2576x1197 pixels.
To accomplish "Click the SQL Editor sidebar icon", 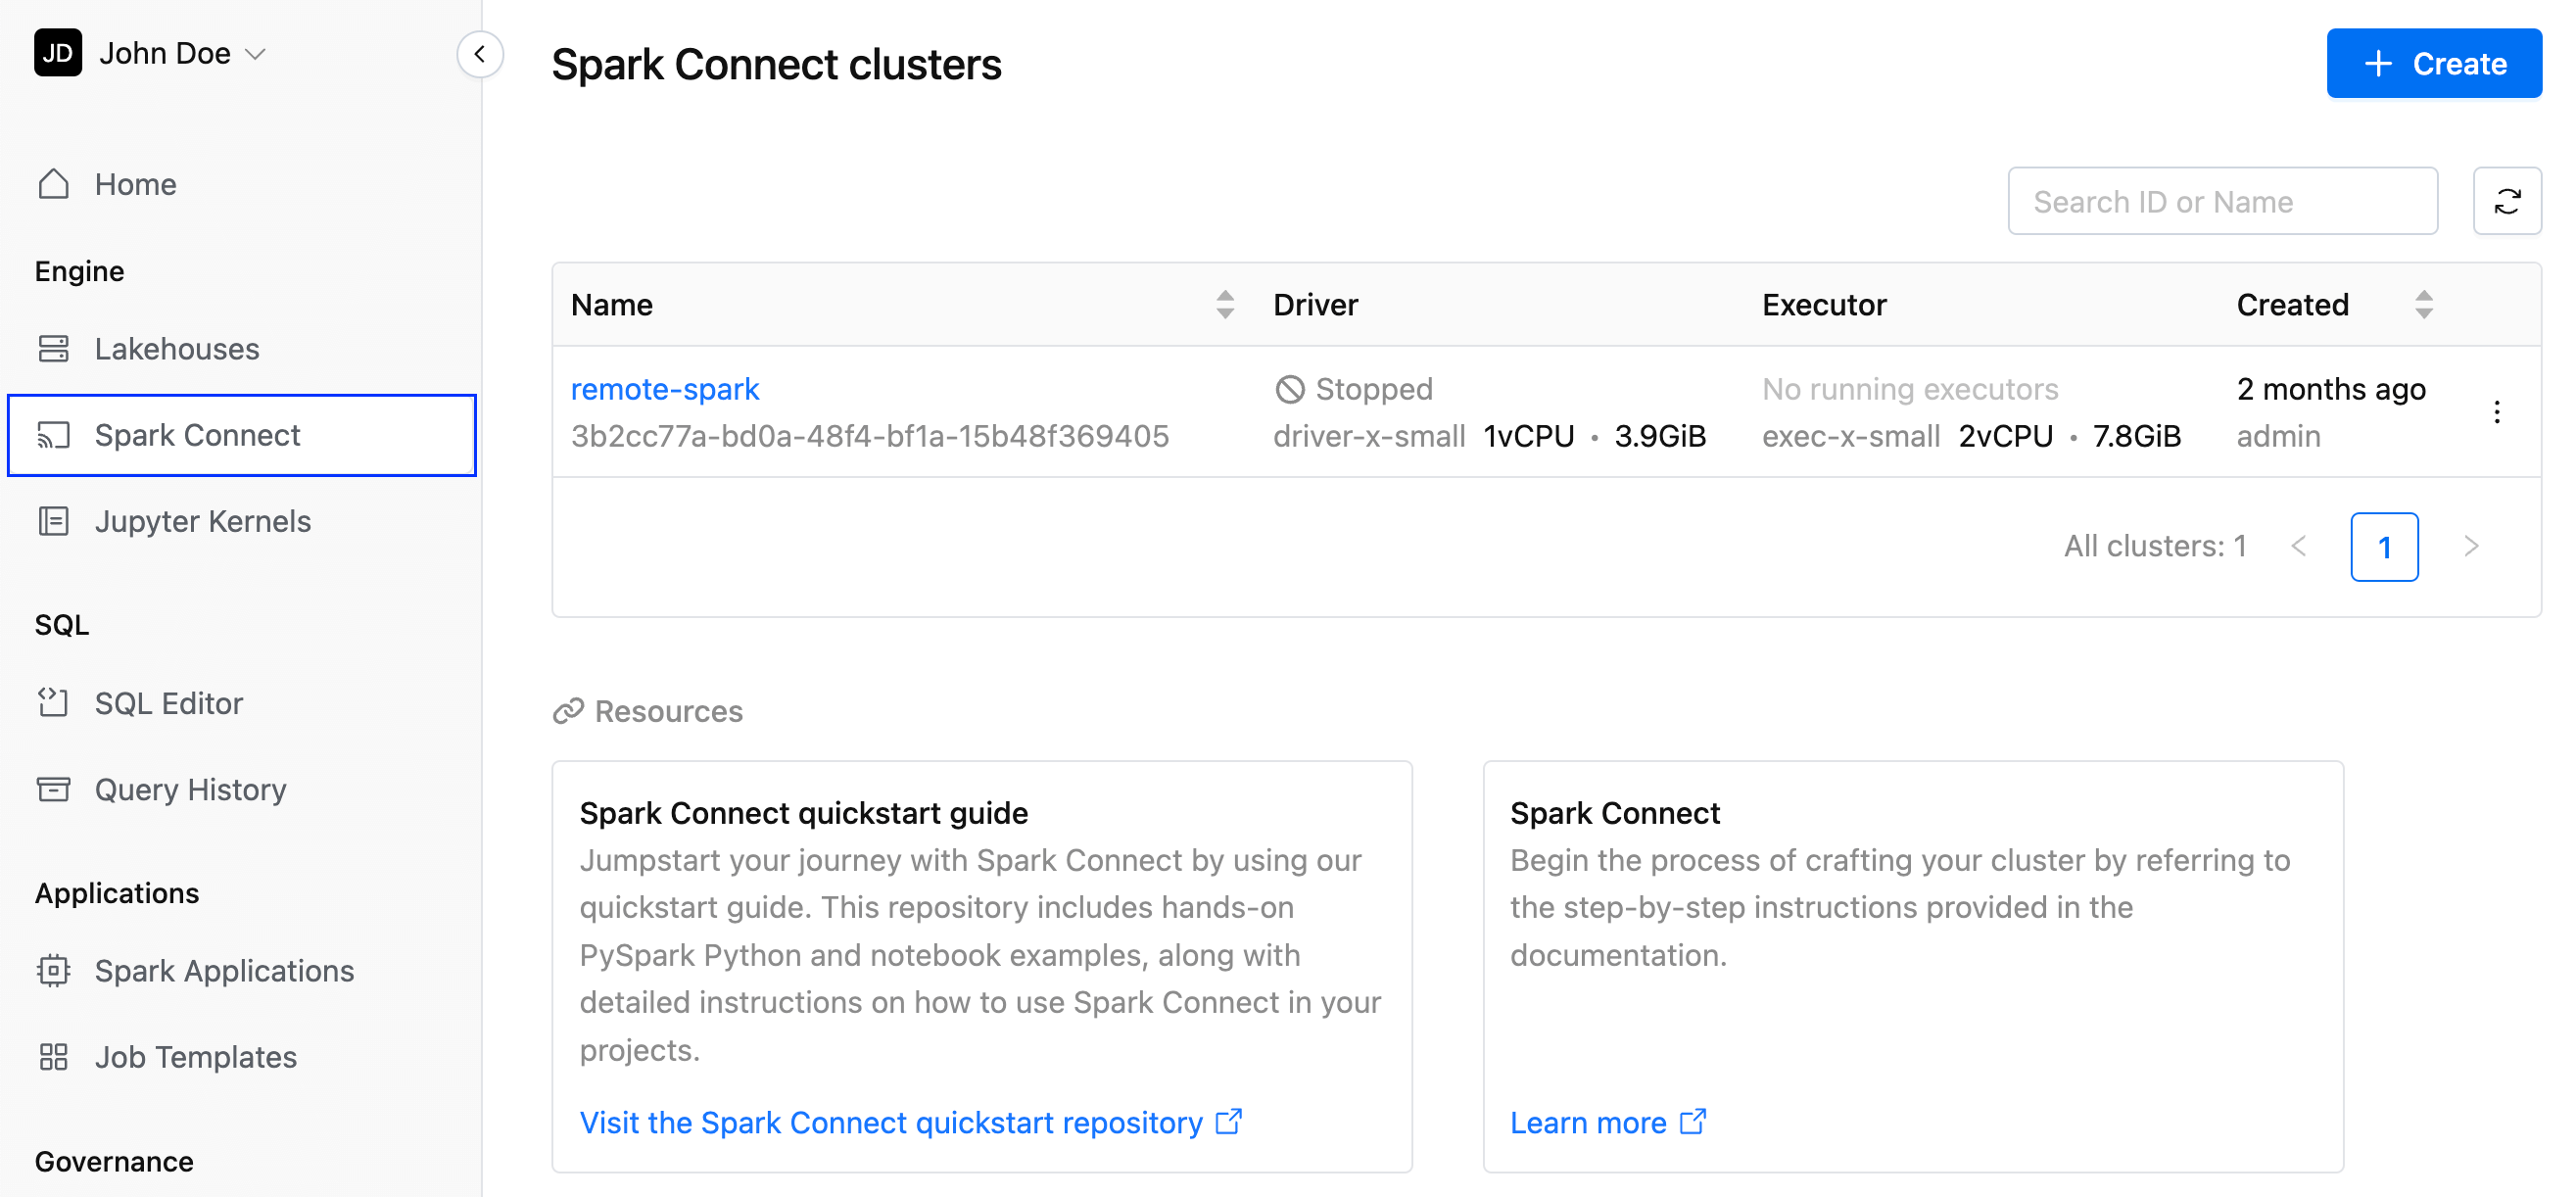I will 54,701.
